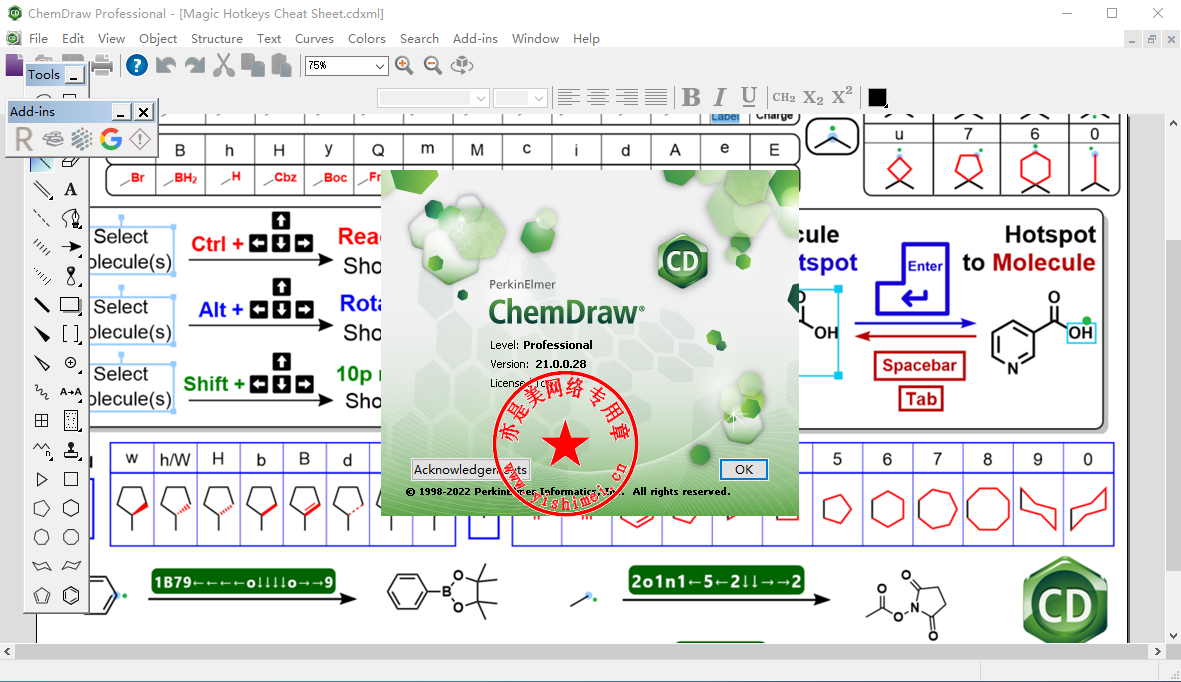Pick the Atom-to-Atom mapping tool
1181x682 pixels.
[71, 392]
